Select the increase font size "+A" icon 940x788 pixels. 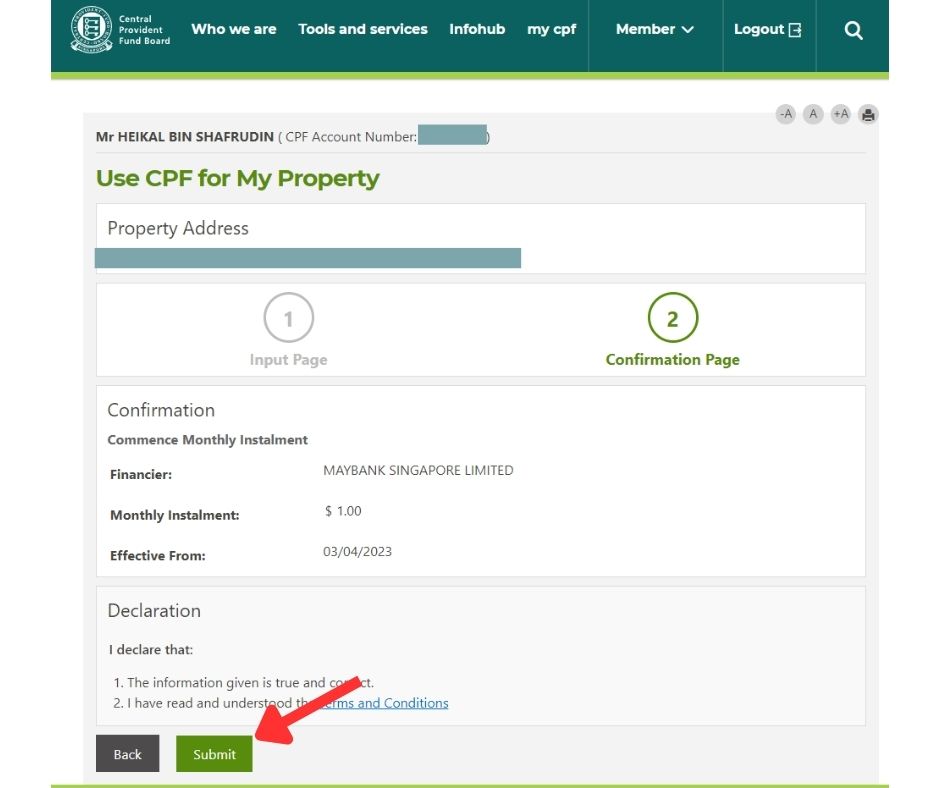tap(839, 114)
